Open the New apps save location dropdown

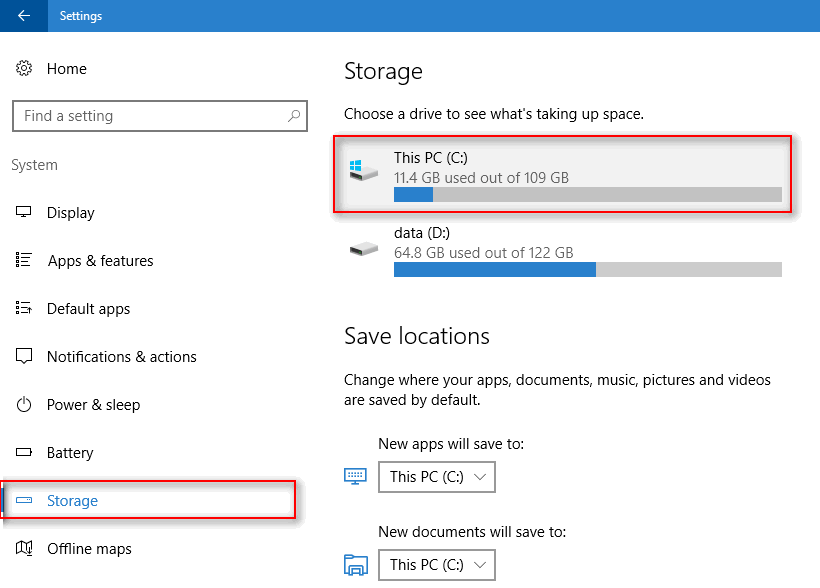[x=437, y=477]
